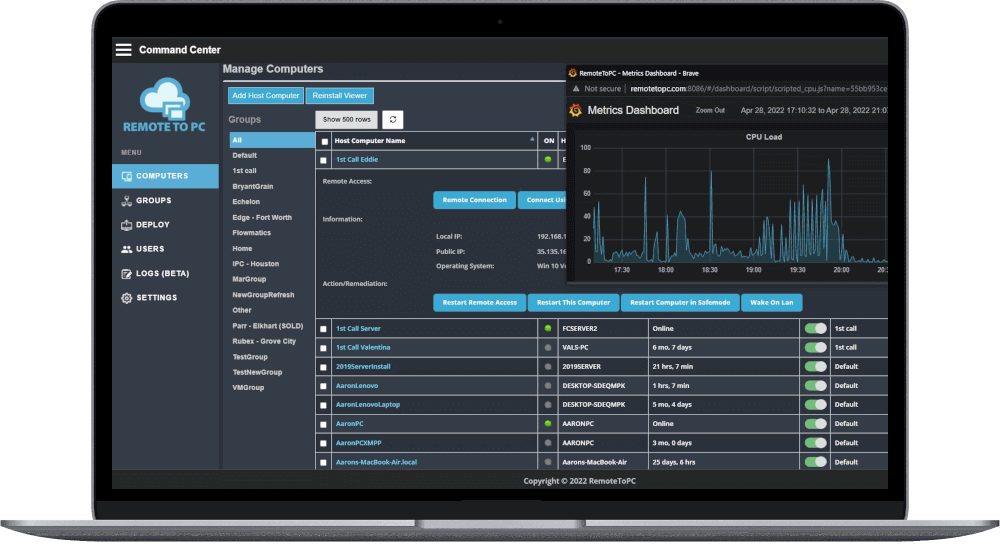Viewport: 1000px width, 553px height.
Task: Tick the checkbox for 2019ServerInstall
Action: click(x=323, y=367)
